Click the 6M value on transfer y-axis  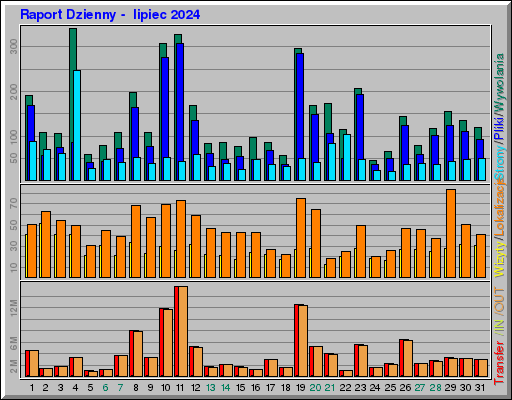[x=14, y=343]
